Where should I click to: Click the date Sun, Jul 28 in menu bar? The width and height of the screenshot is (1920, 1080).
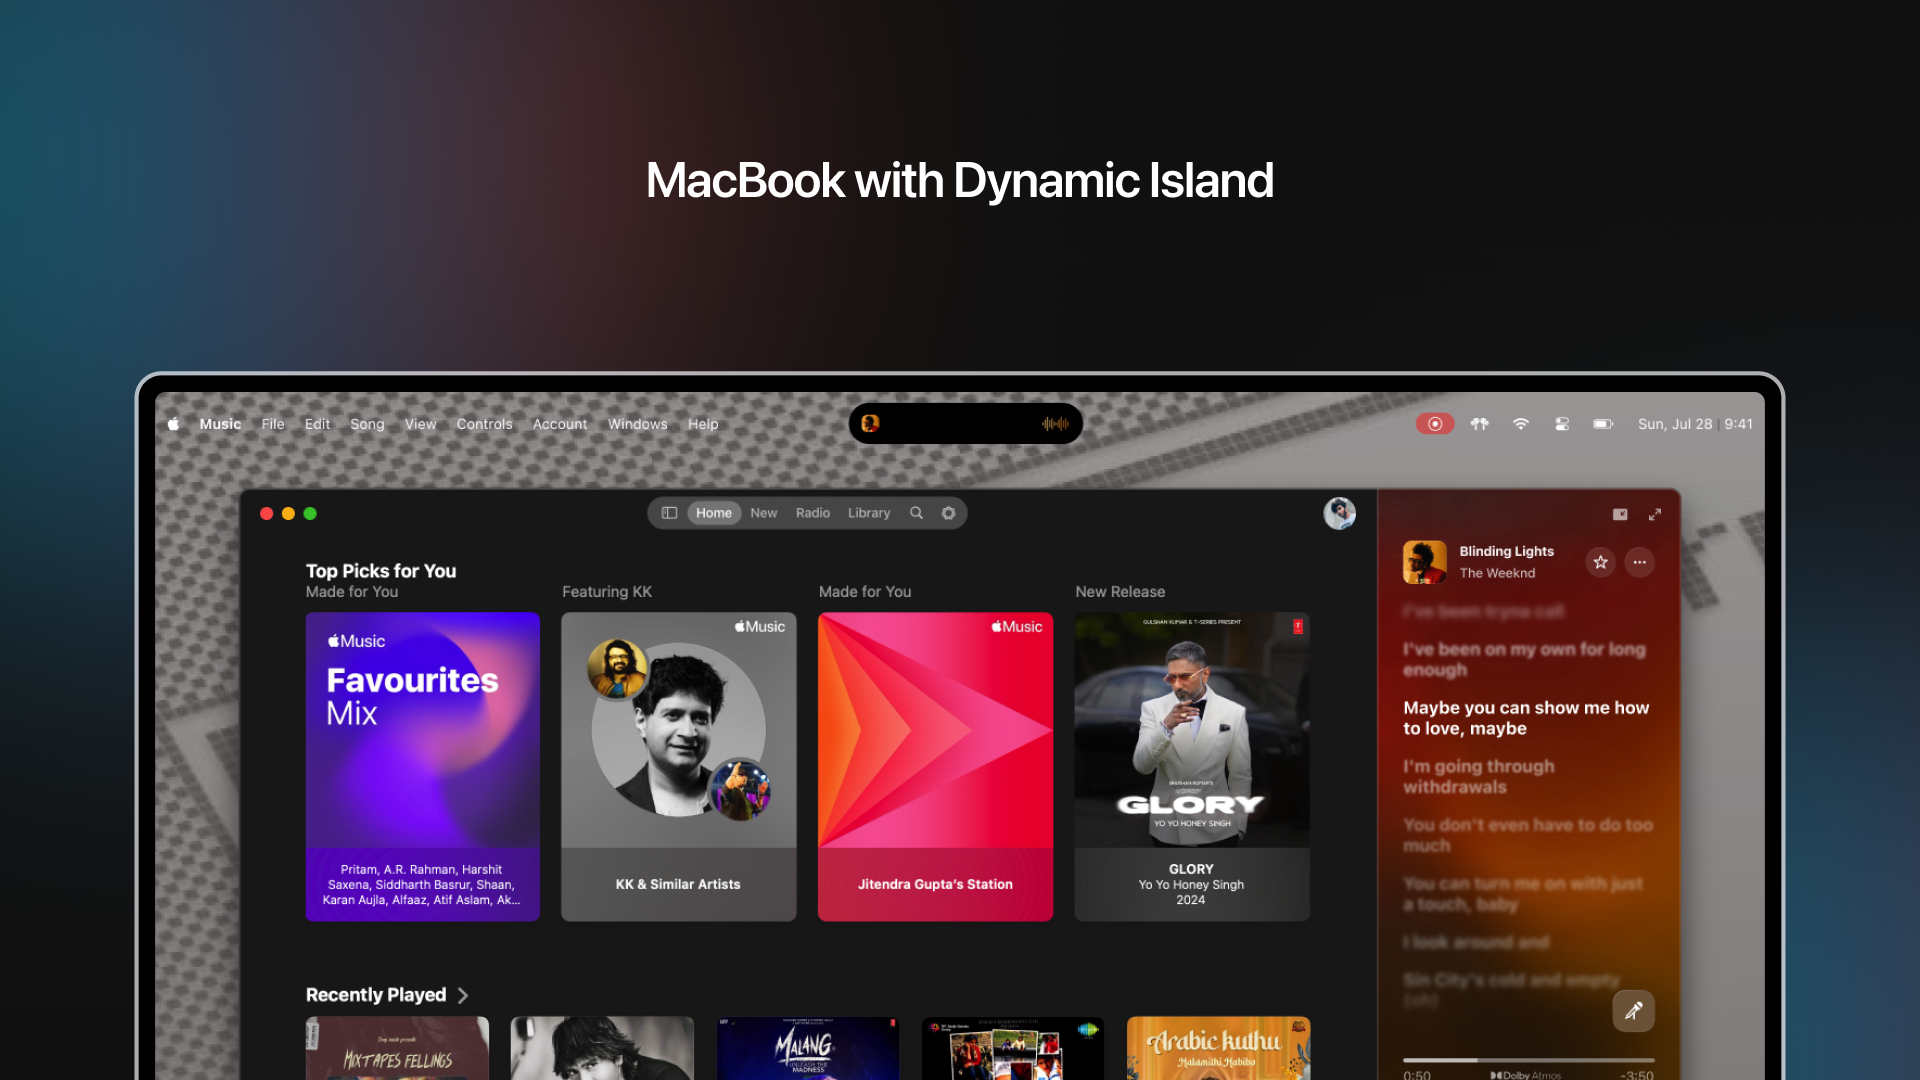tap(1675, 424)
